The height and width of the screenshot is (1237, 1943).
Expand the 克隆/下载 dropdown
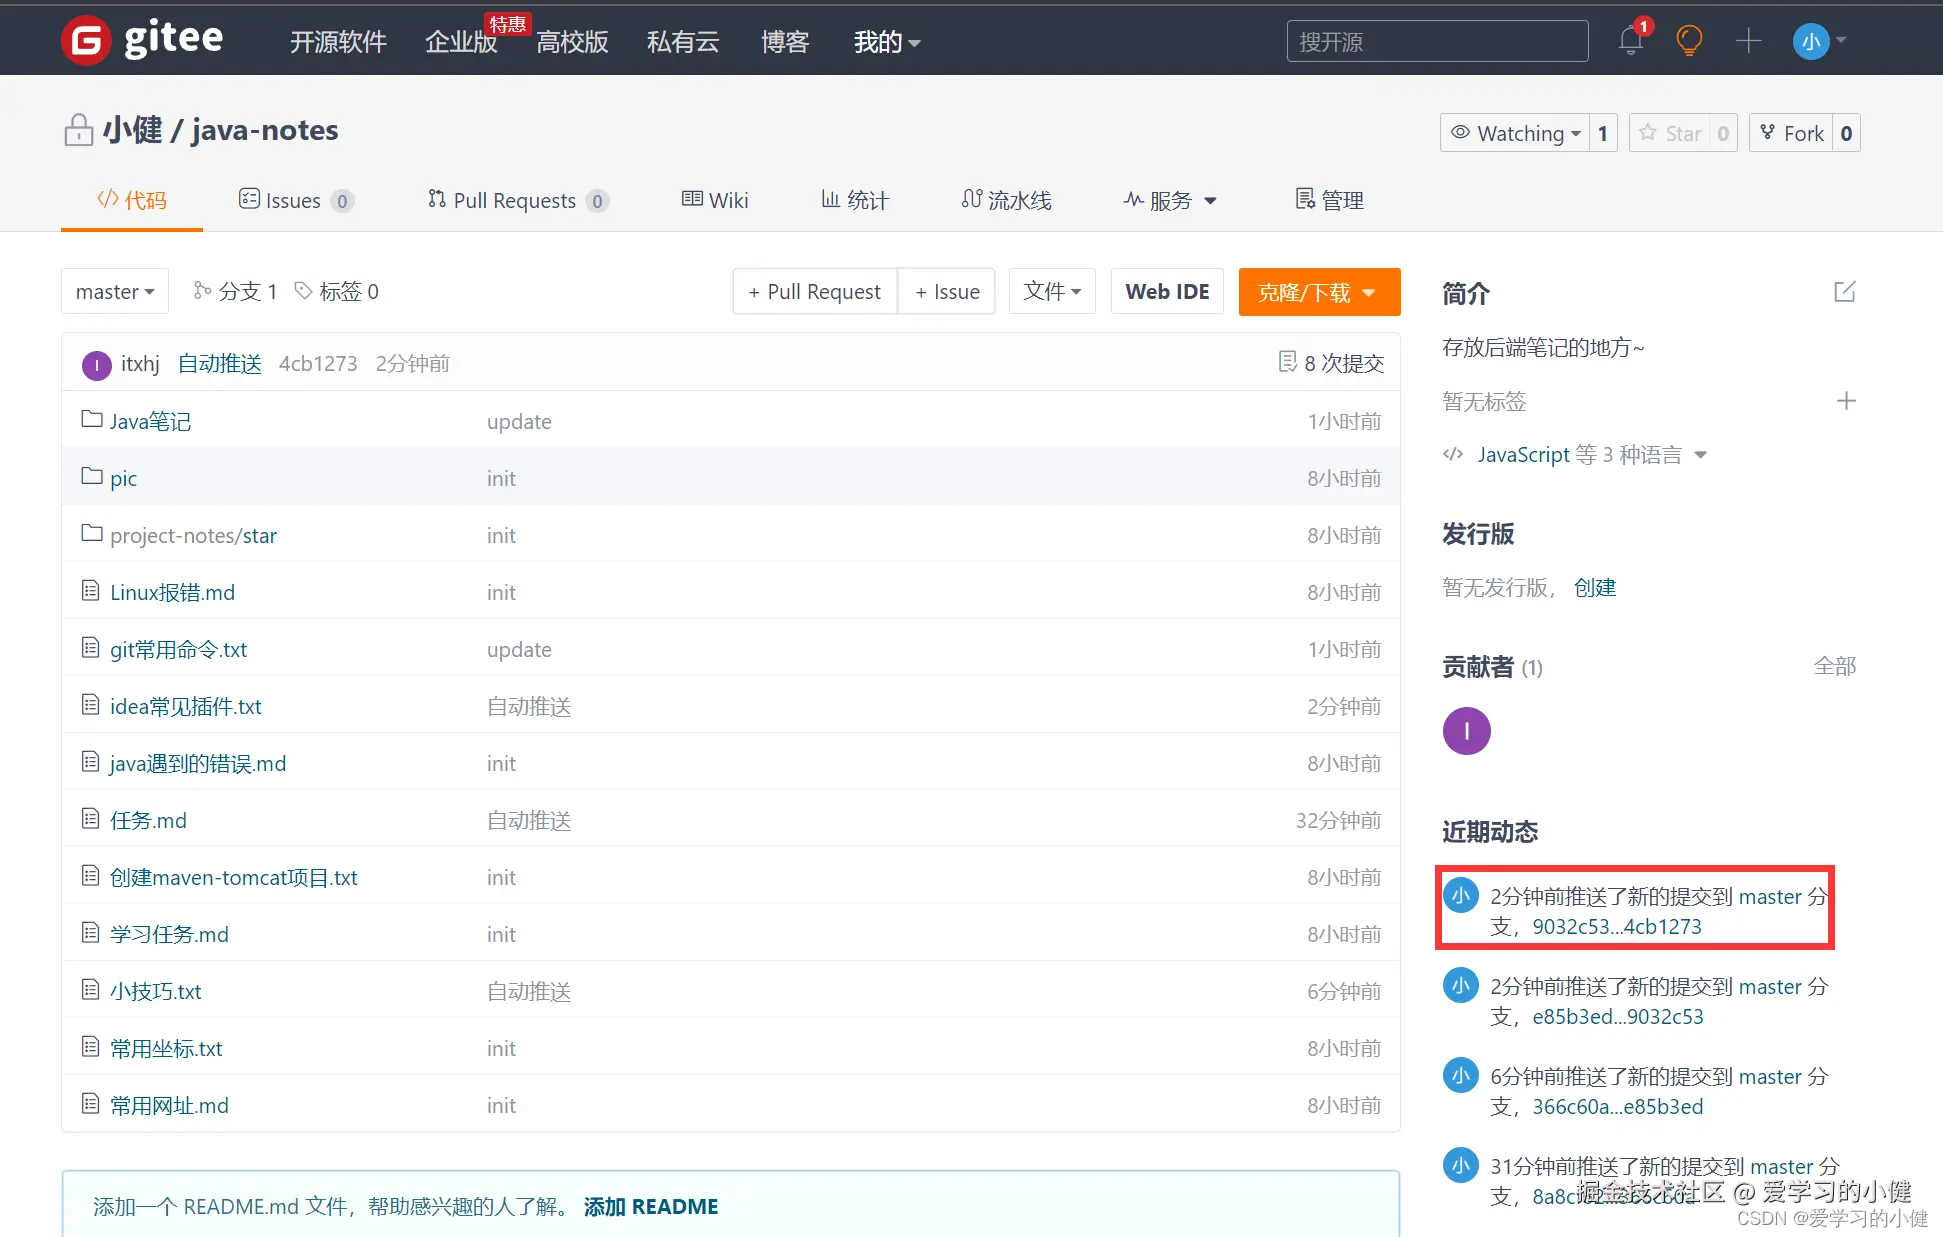coord(1318,292)
